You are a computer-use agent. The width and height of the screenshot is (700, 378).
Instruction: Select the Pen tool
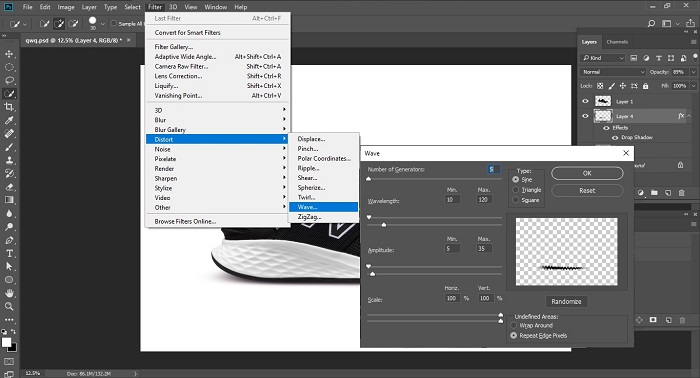click(9, 240)
